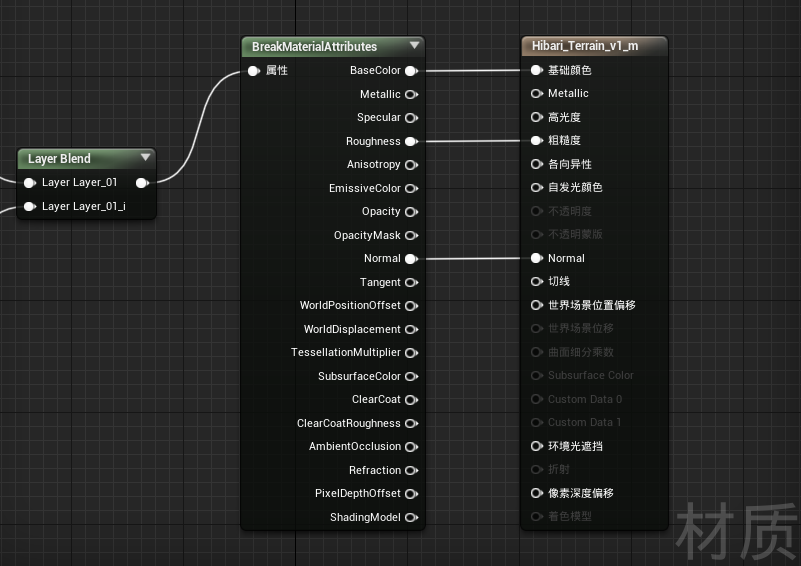Viewport: 801px width, 566px height.
Task: Select the Hibari_Terrain_v1_m node title
Action: tap(585, 45)
